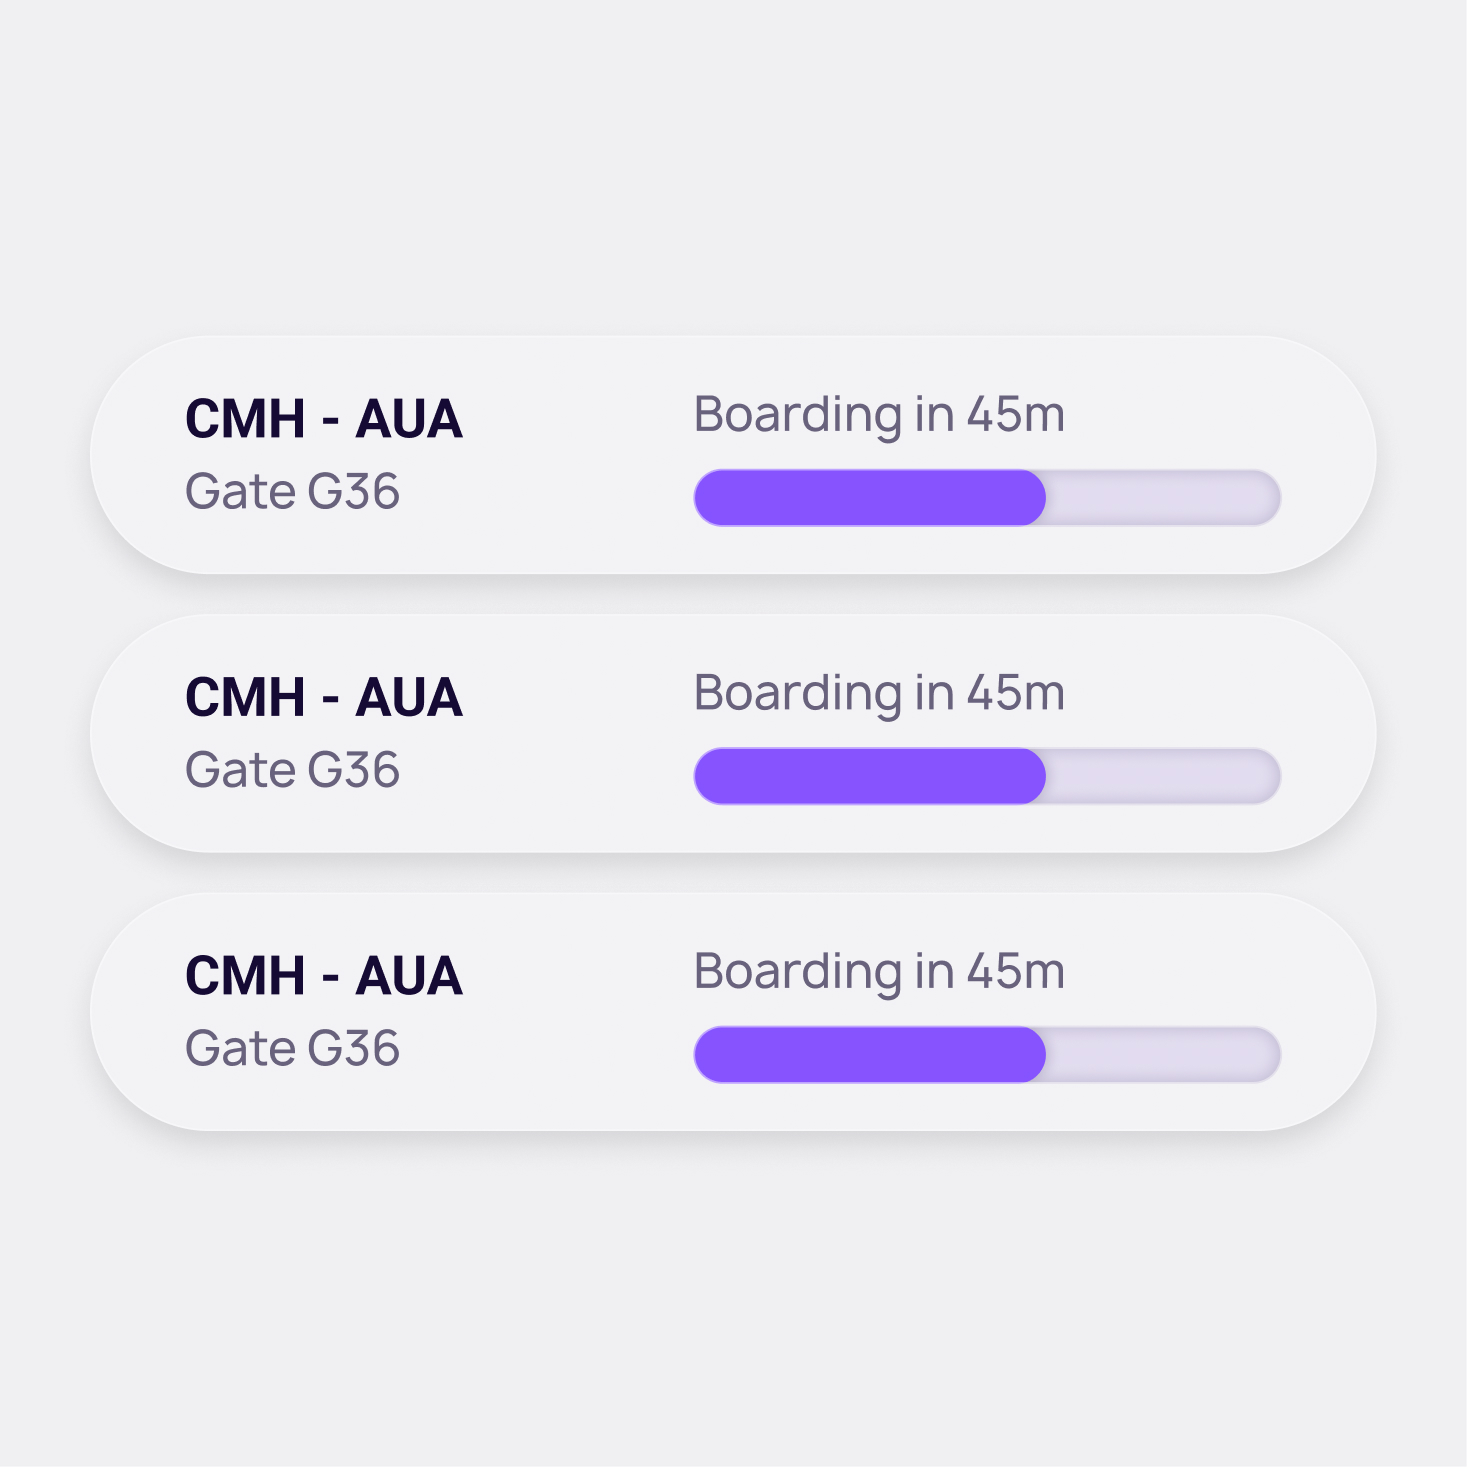Click AUA destination code in first flight card
Image resolution: width=1467 pixels, height=1467 pixels.
[409, 419]
